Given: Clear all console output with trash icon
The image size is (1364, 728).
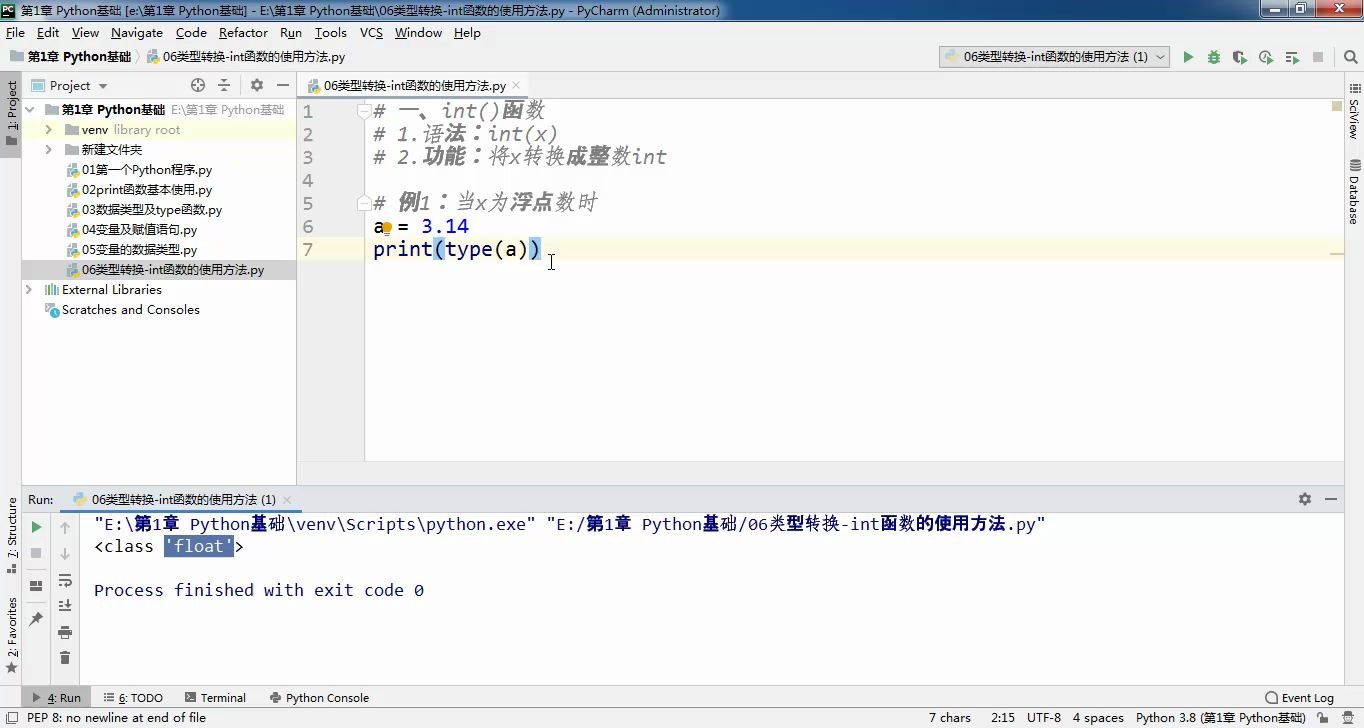Looking at the screenshot, I should pyautogui.click(x=65, y=657).
